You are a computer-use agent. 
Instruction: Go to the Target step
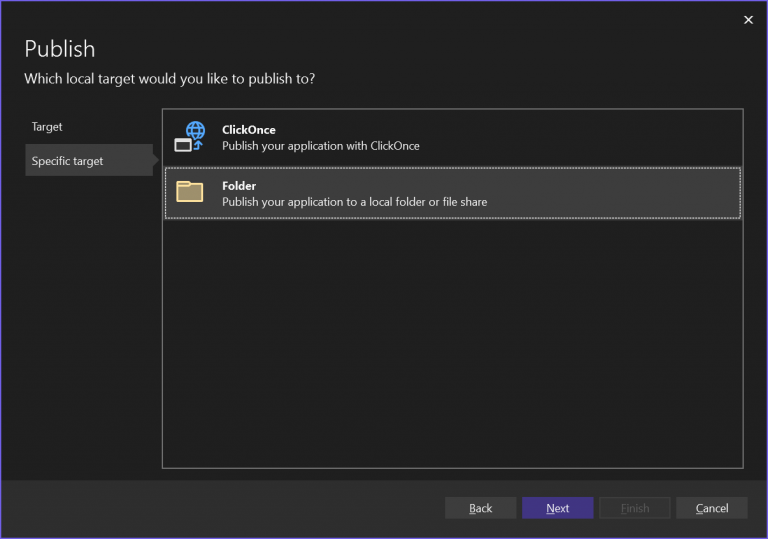point(47,127)
